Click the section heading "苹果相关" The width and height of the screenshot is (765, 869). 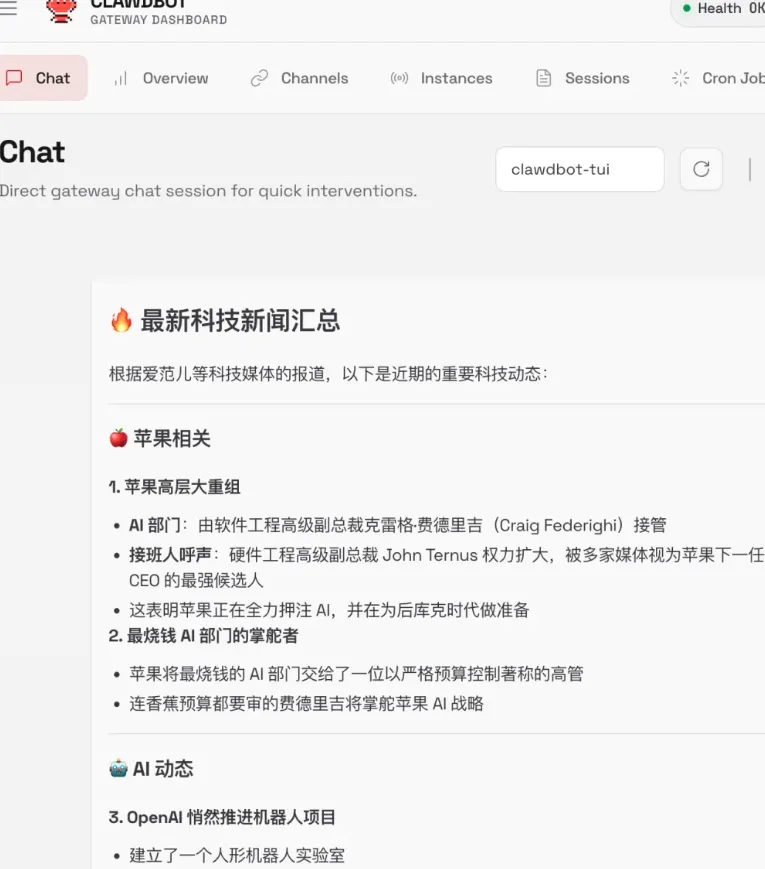click(x=172, y=438)
